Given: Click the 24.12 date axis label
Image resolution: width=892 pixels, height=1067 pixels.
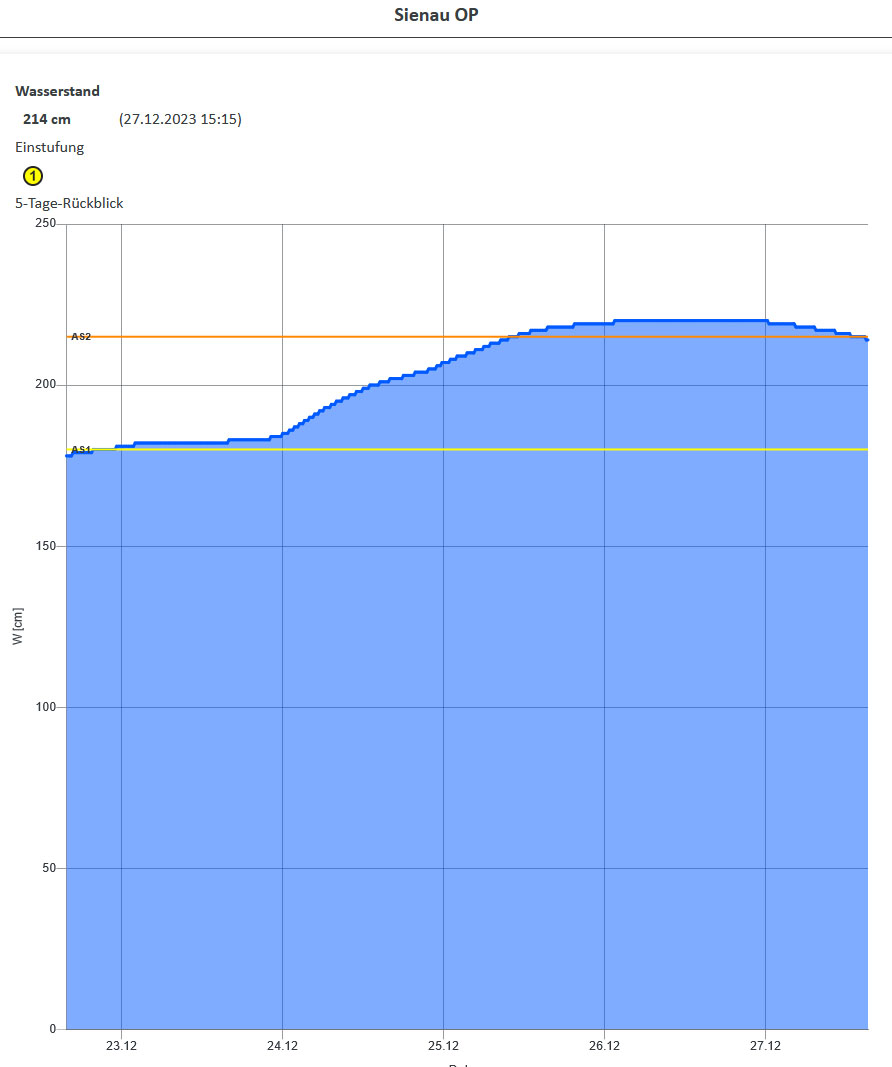Looking at the screenshot, I should 282,1046.
